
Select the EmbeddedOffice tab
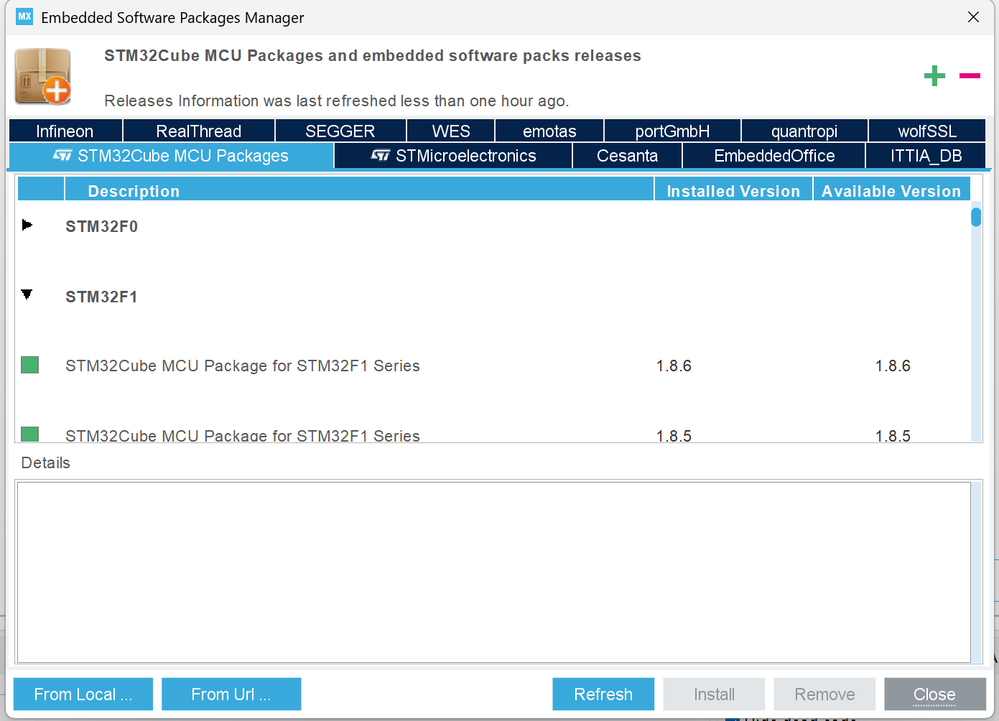773,156
